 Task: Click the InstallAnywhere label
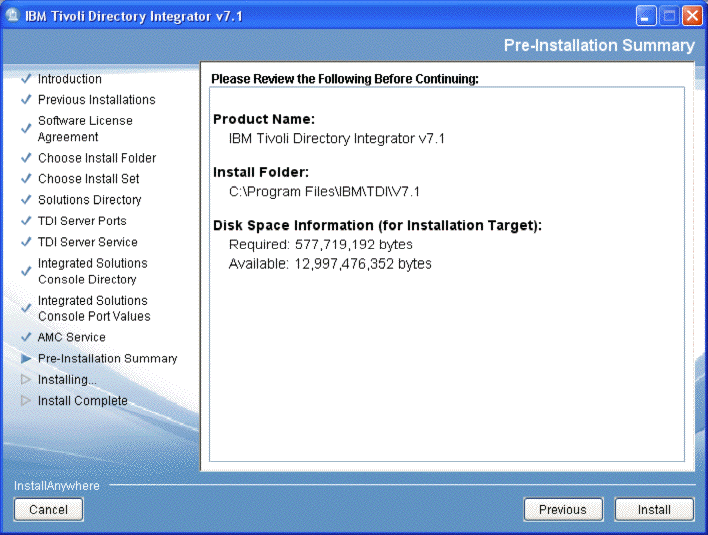point(56,486)
